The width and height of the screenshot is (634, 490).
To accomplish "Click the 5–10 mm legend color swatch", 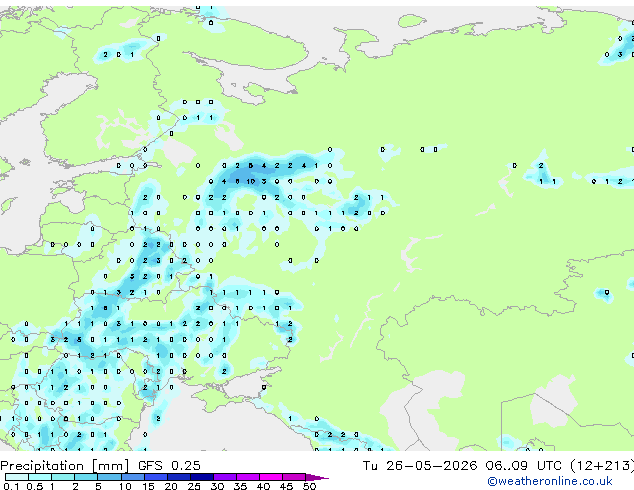I will click(x=109, y=477).
